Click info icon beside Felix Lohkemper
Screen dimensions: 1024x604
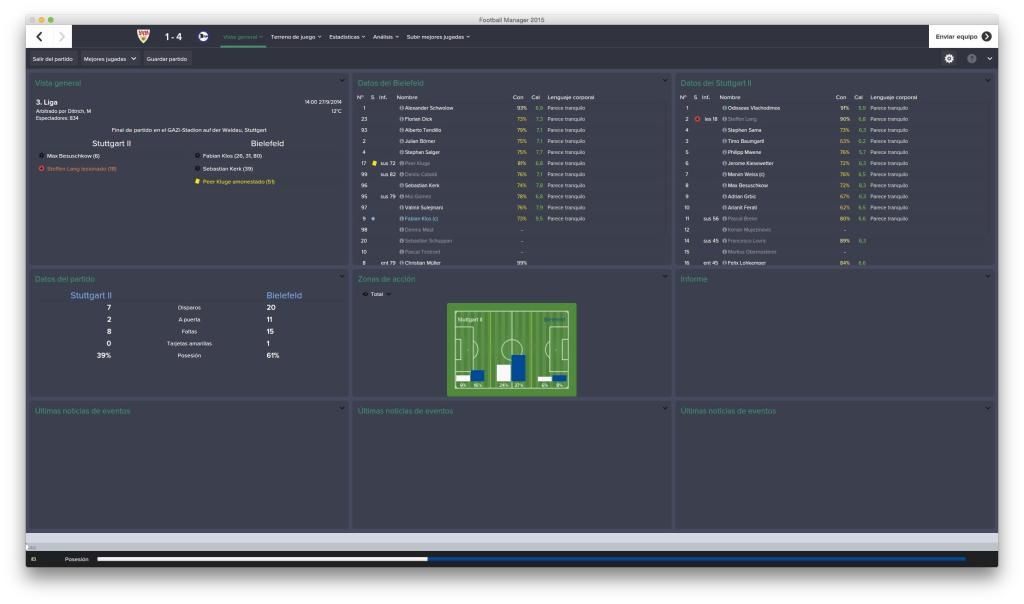pyautogui.click(x=724, y=262)
